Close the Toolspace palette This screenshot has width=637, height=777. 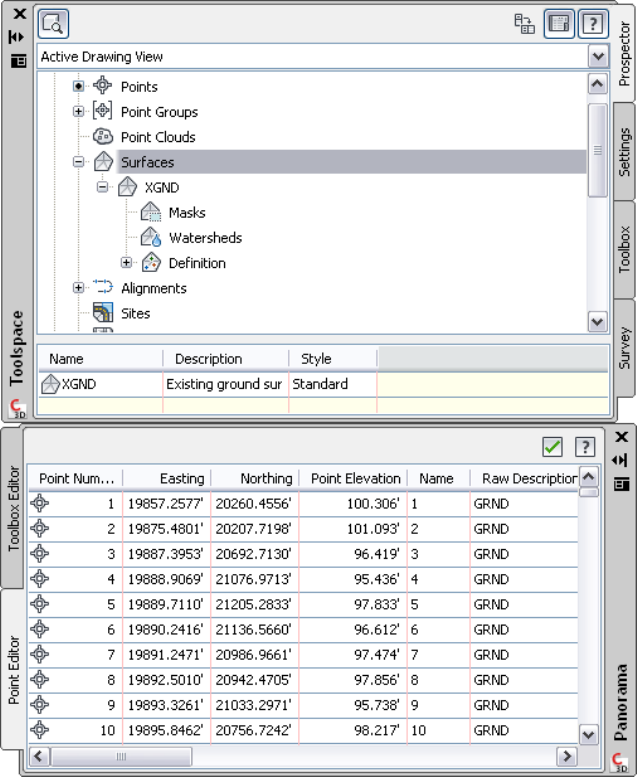[19, 13]
